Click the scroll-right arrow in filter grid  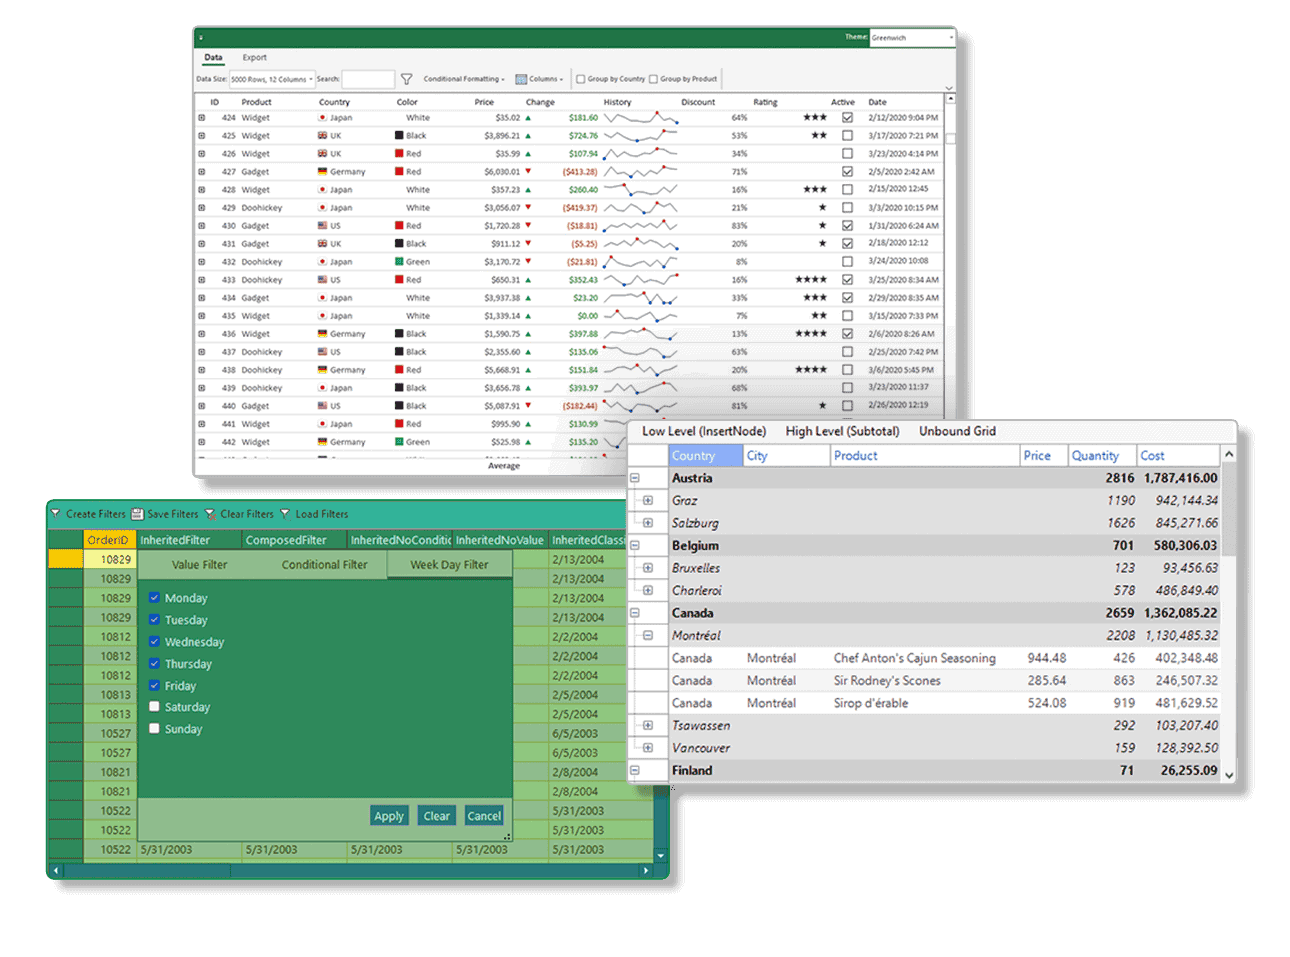pyautogui.click(x=646, y=871)
